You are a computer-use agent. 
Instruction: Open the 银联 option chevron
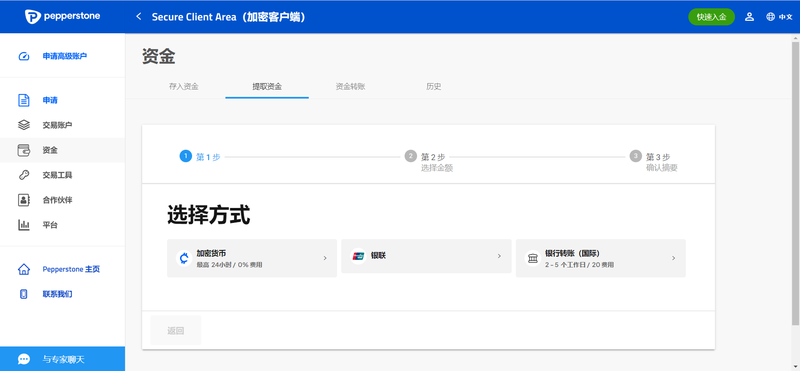[499, 256]
